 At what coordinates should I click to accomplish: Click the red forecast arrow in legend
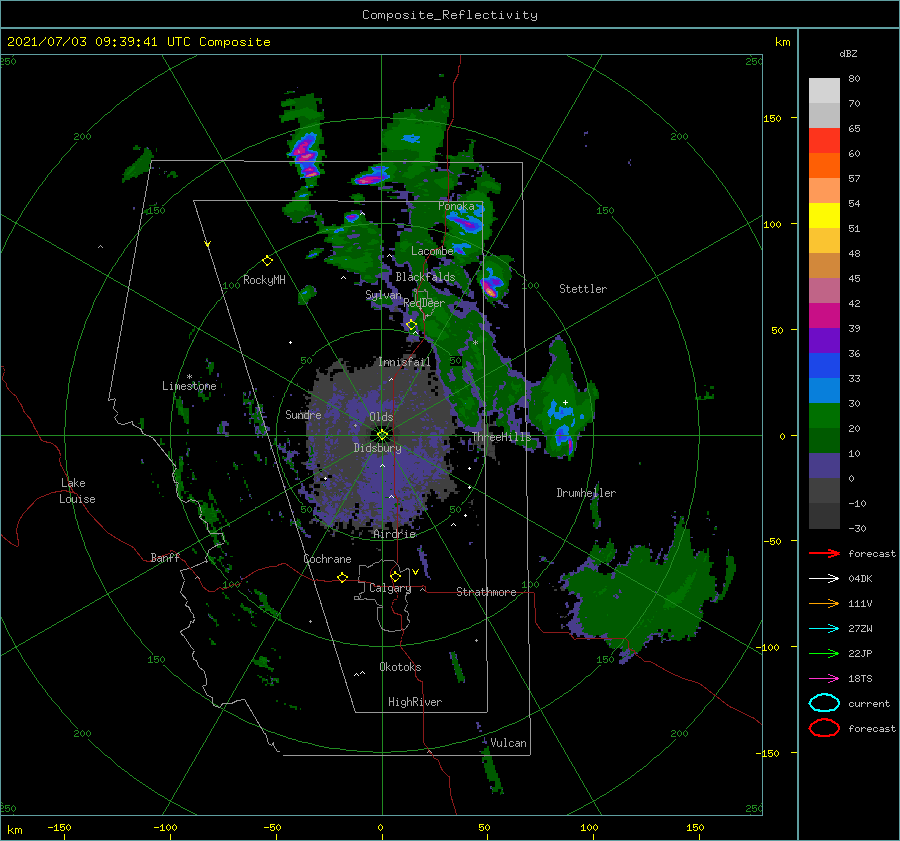point(824,553)
